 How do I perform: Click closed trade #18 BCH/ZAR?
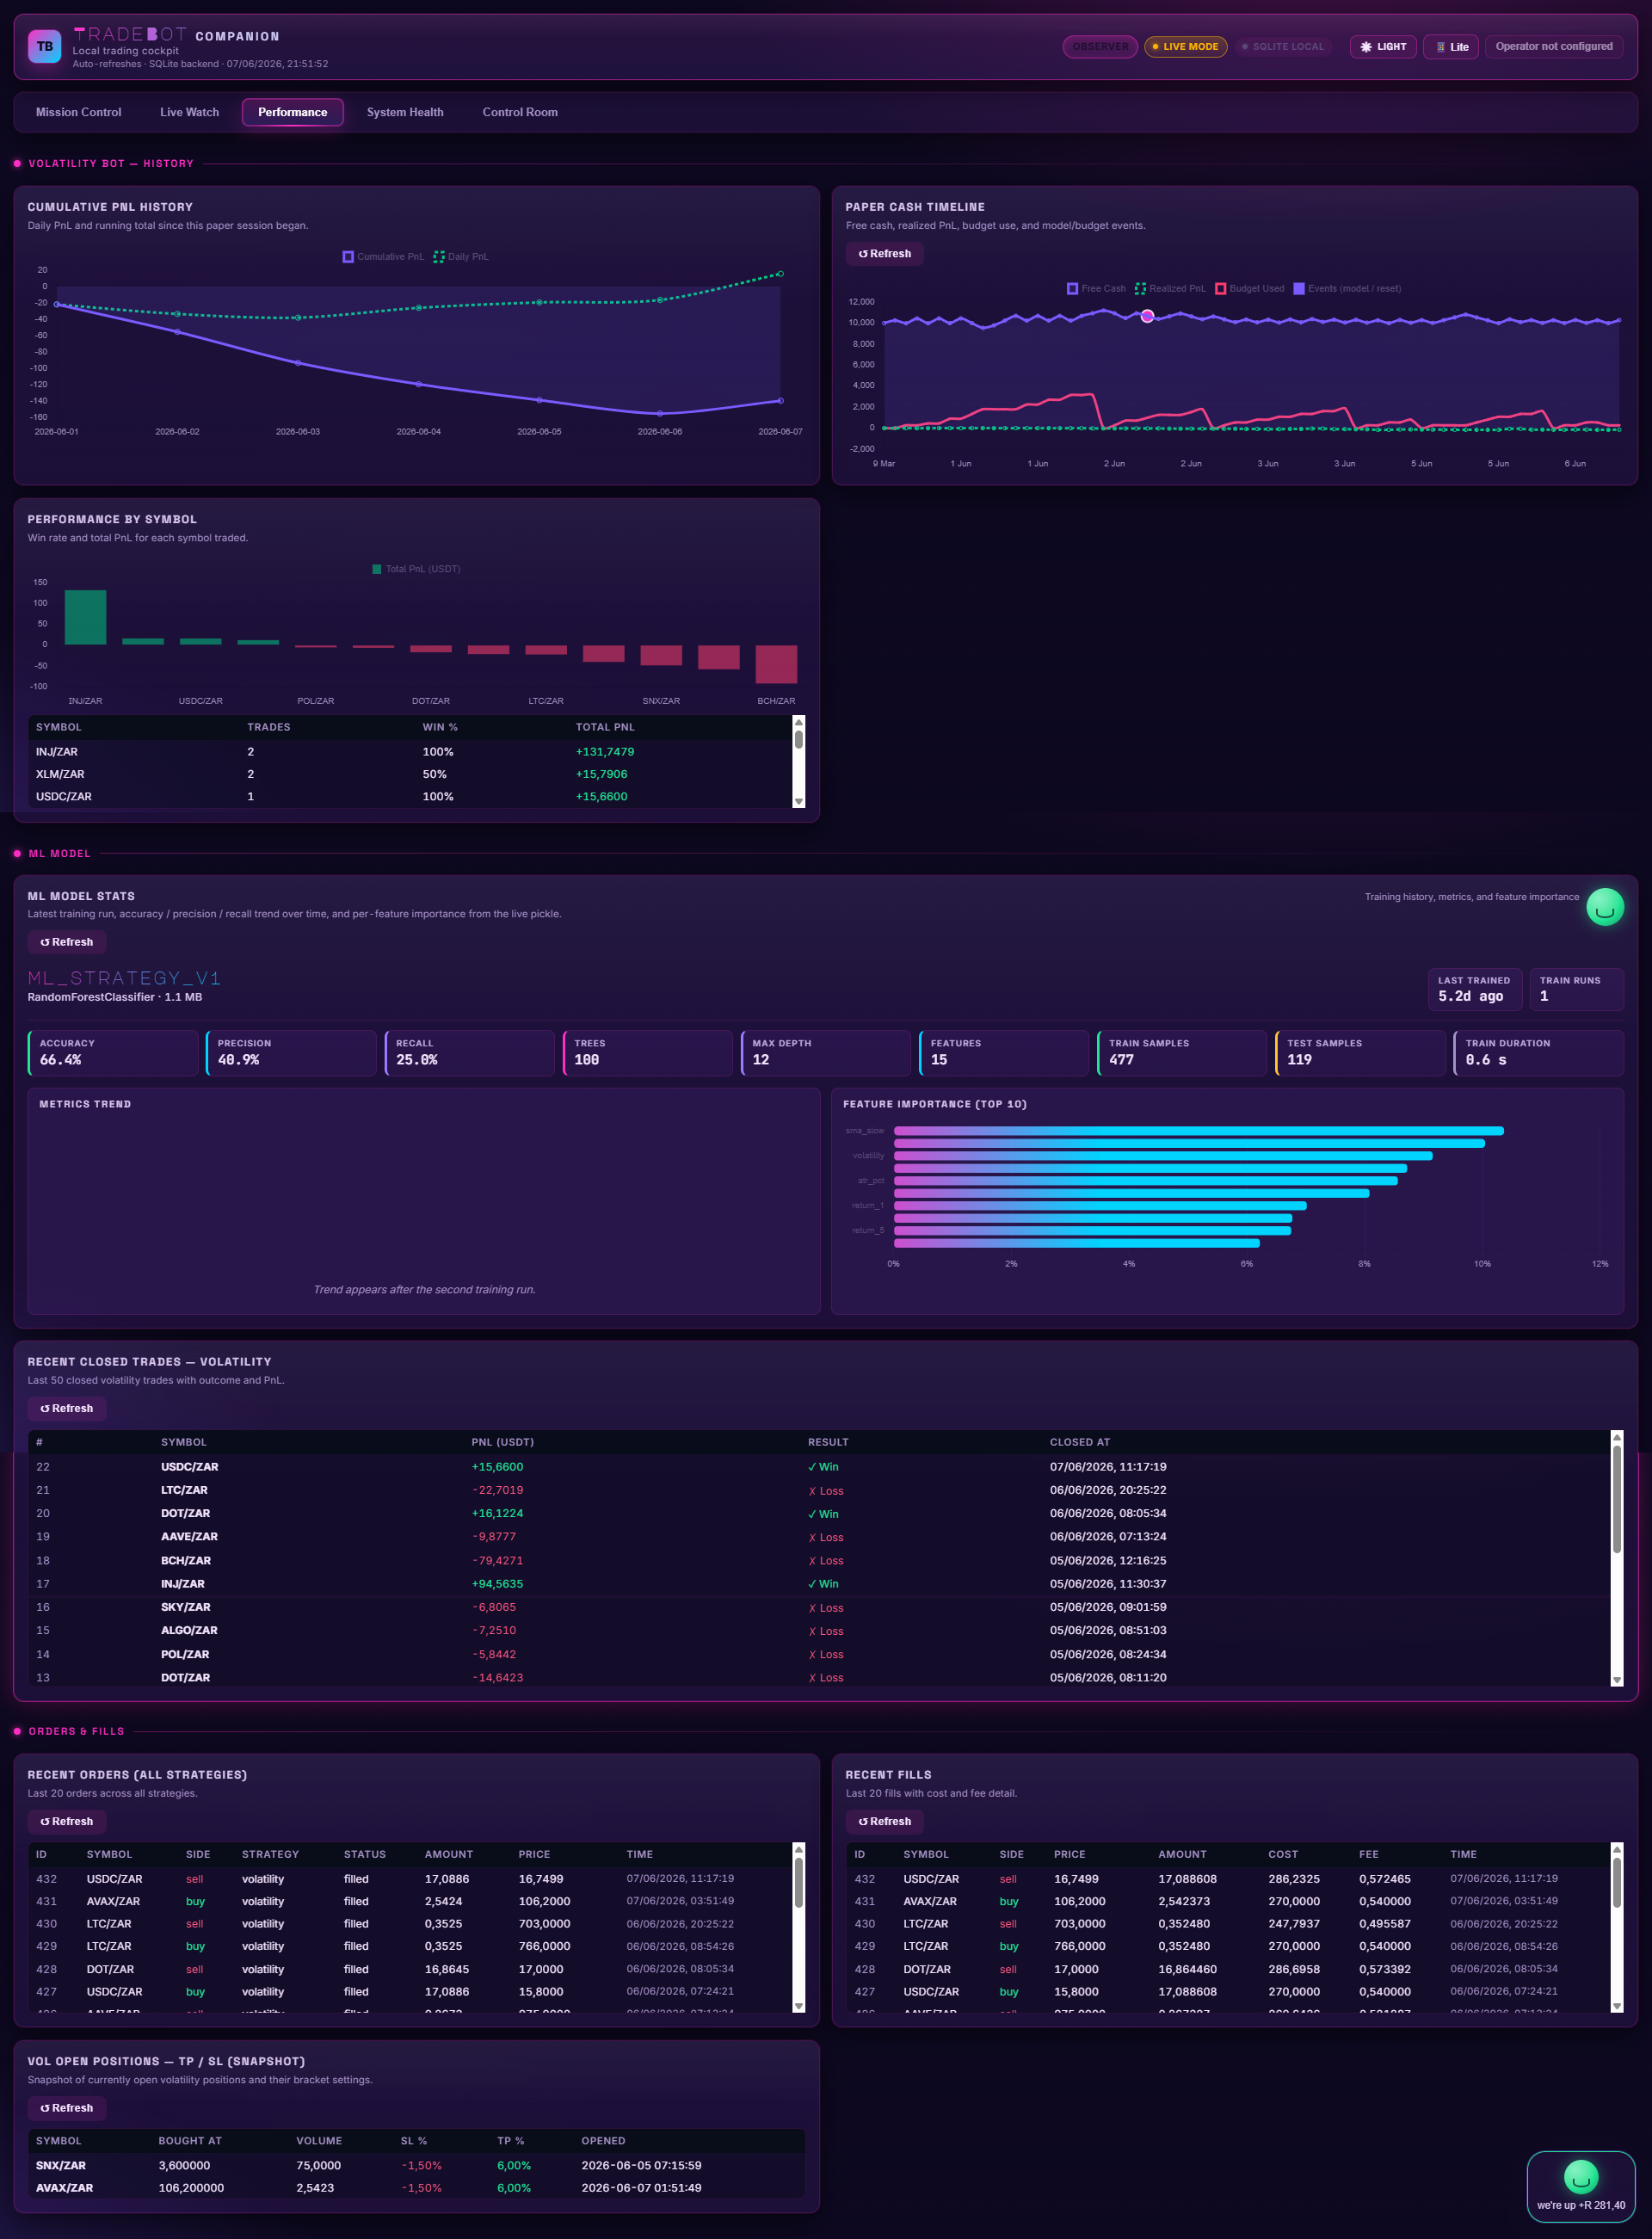pyautogui.click(x=819, y=1560)
